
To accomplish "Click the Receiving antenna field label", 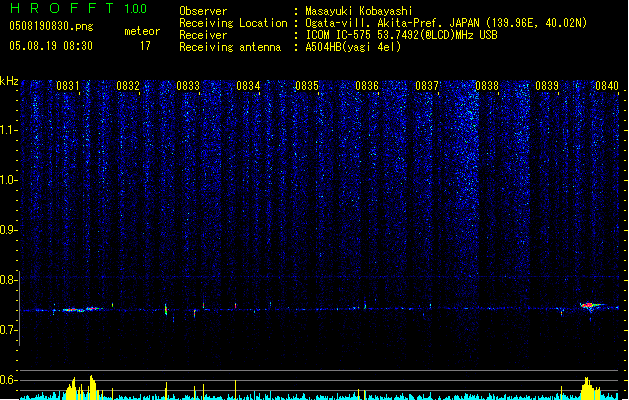I will click(230, 47).
